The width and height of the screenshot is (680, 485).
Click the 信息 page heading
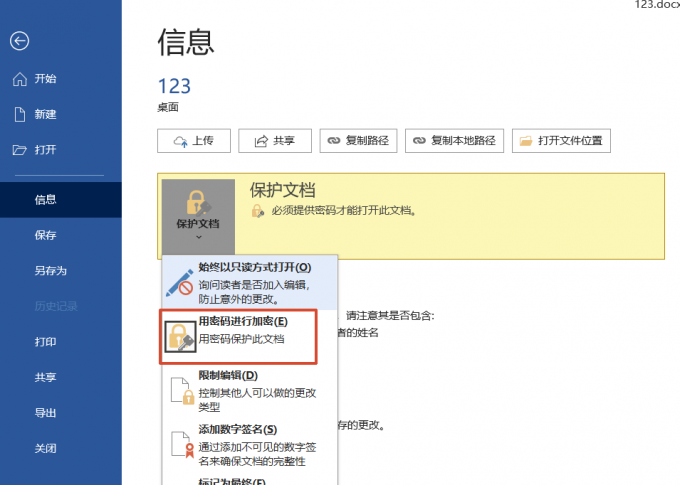coord(186,43)
